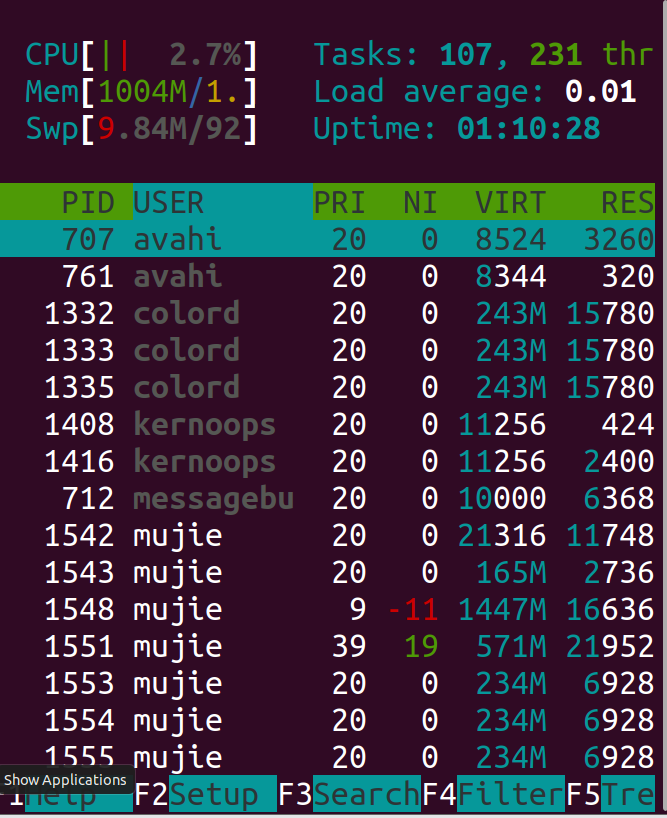This screenshot has height=818, width=667.
Task: Click the PRI column header
Action: 340,202
